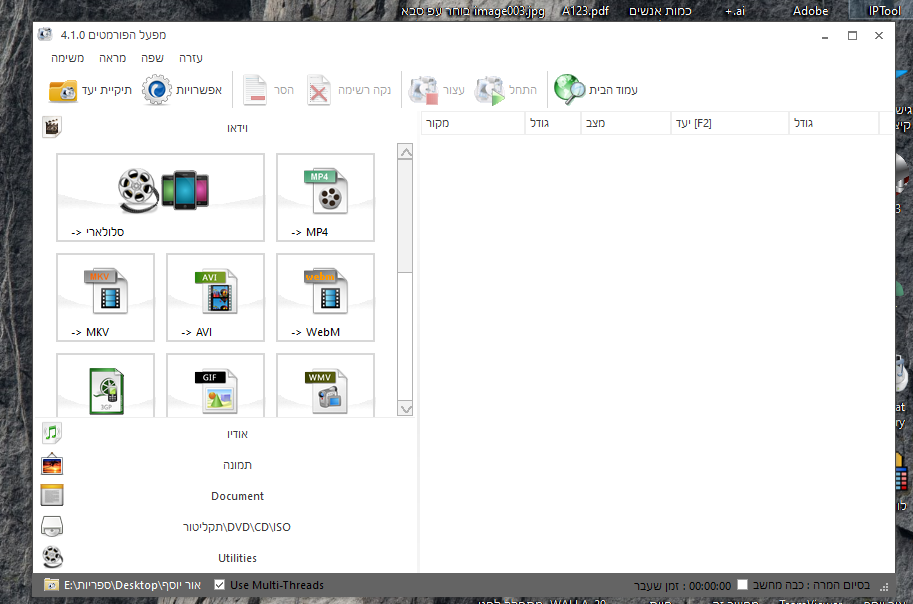Click the Status (מצב) column header
This screenshot has height=604, width=913.
tap(625, 123)
